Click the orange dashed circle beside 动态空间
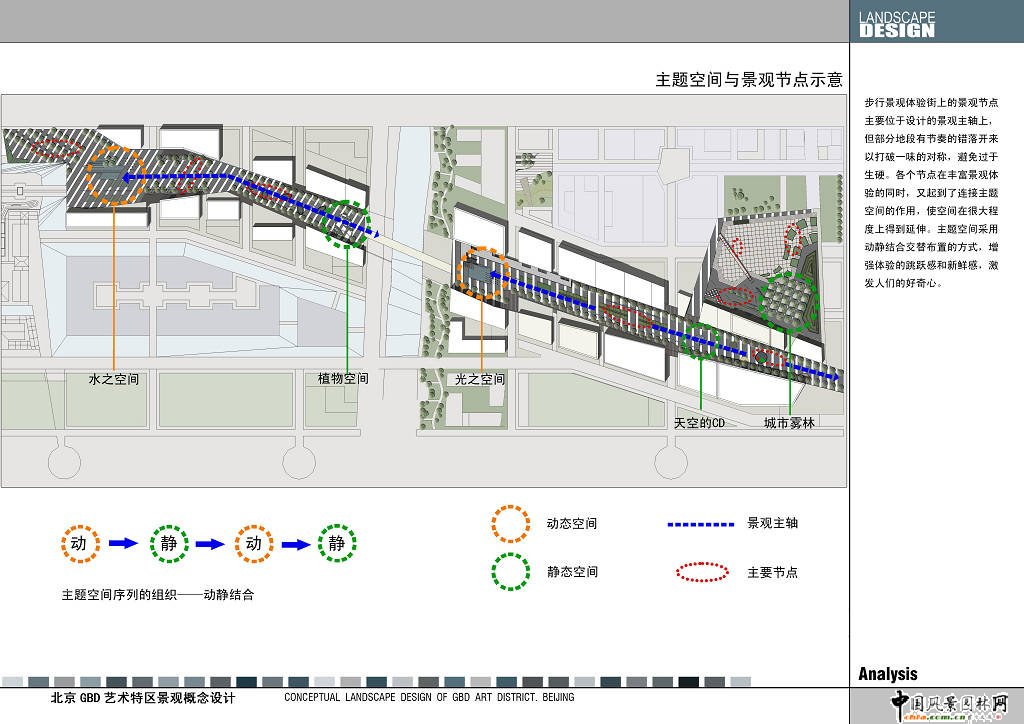1024x724 pixels. 510,523
